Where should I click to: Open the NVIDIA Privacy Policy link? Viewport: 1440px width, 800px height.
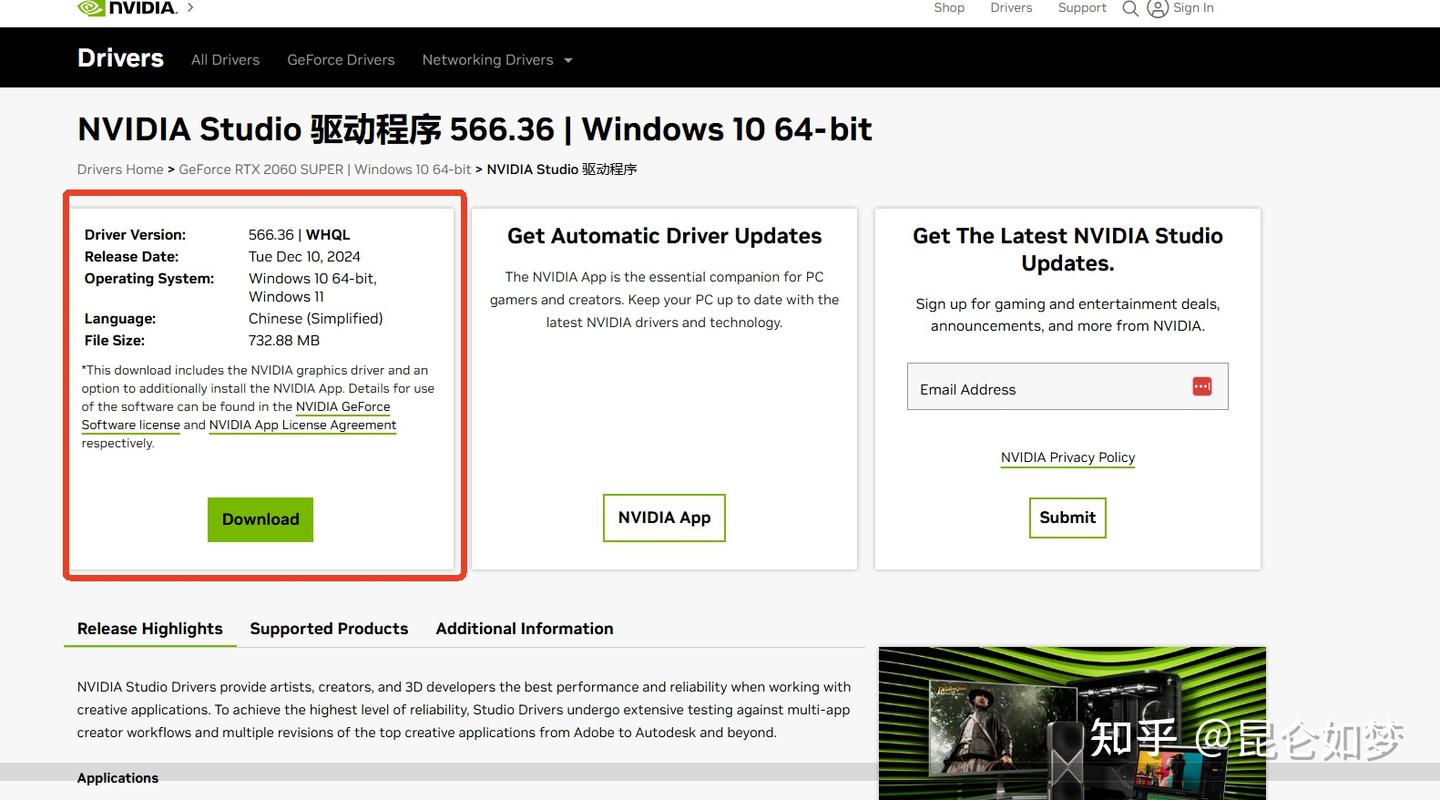pyautogui.click(x=1067, y=457)
